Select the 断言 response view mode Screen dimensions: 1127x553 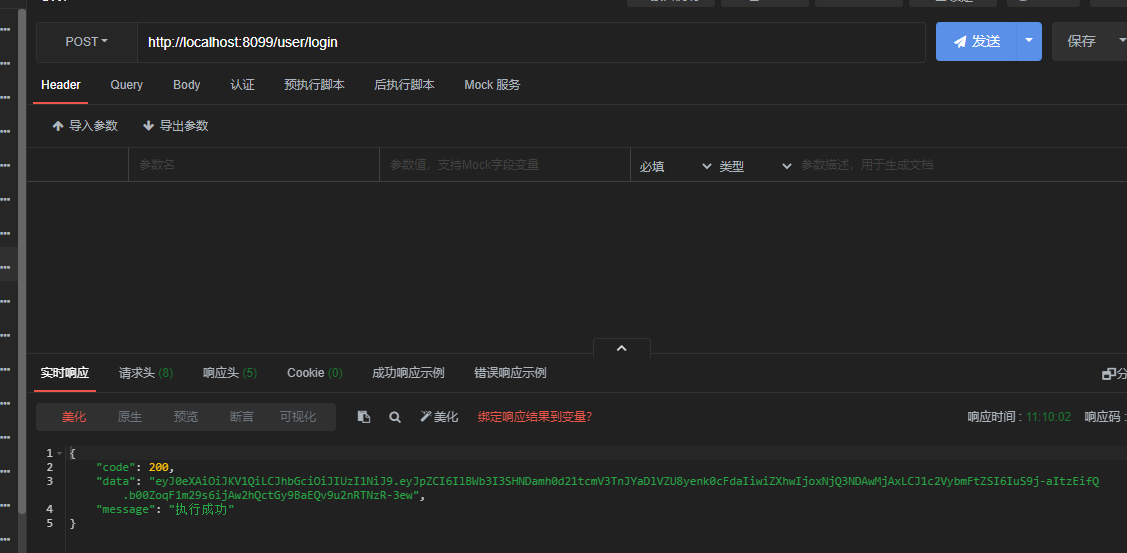coord(242,416)
